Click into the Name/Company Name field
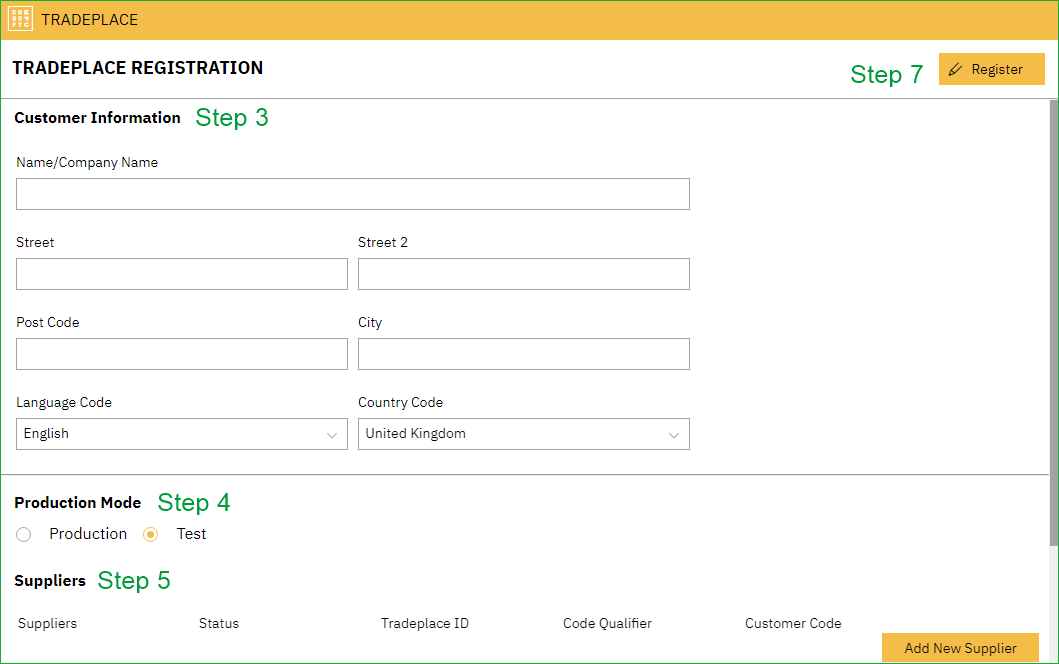The height and width of the screenshot is (664, 1059). pos(352,194)
